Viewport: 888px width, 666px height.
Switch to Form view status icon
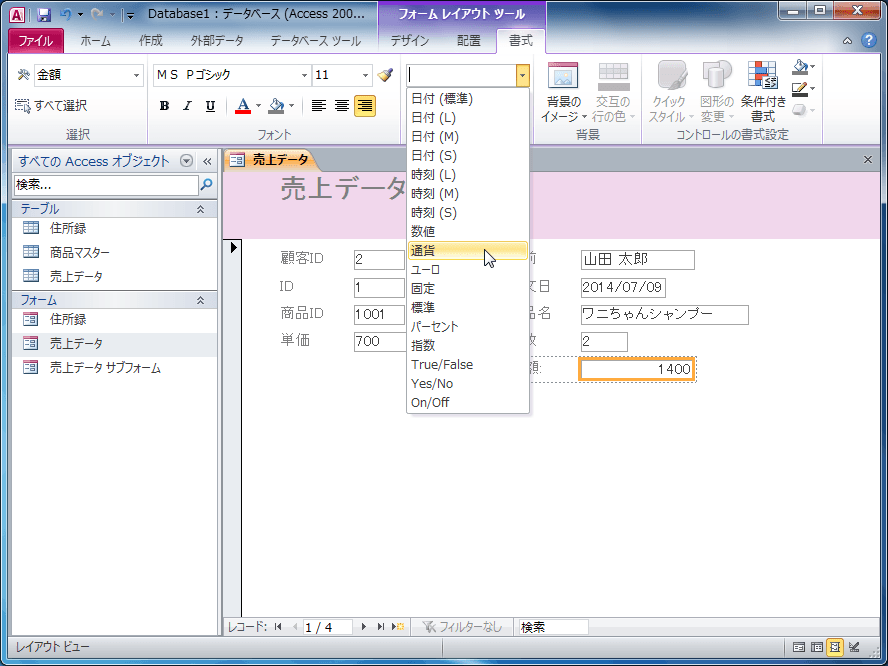pyautogui.click(x=799, y=647)
